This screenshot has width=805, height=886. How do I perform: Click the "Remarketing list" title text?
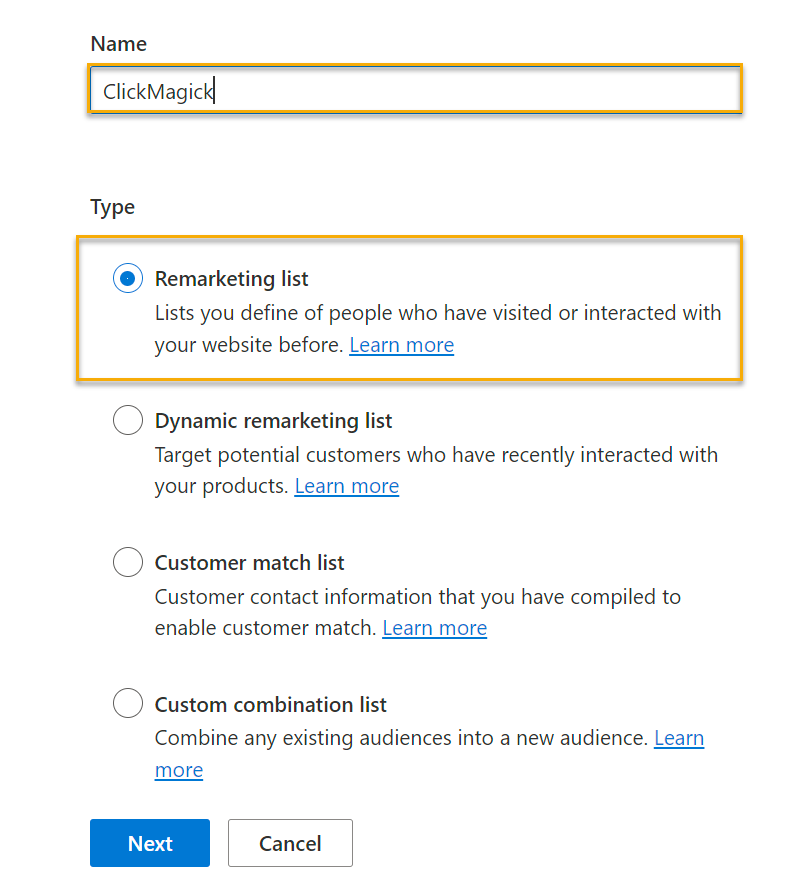coord(231,279)
